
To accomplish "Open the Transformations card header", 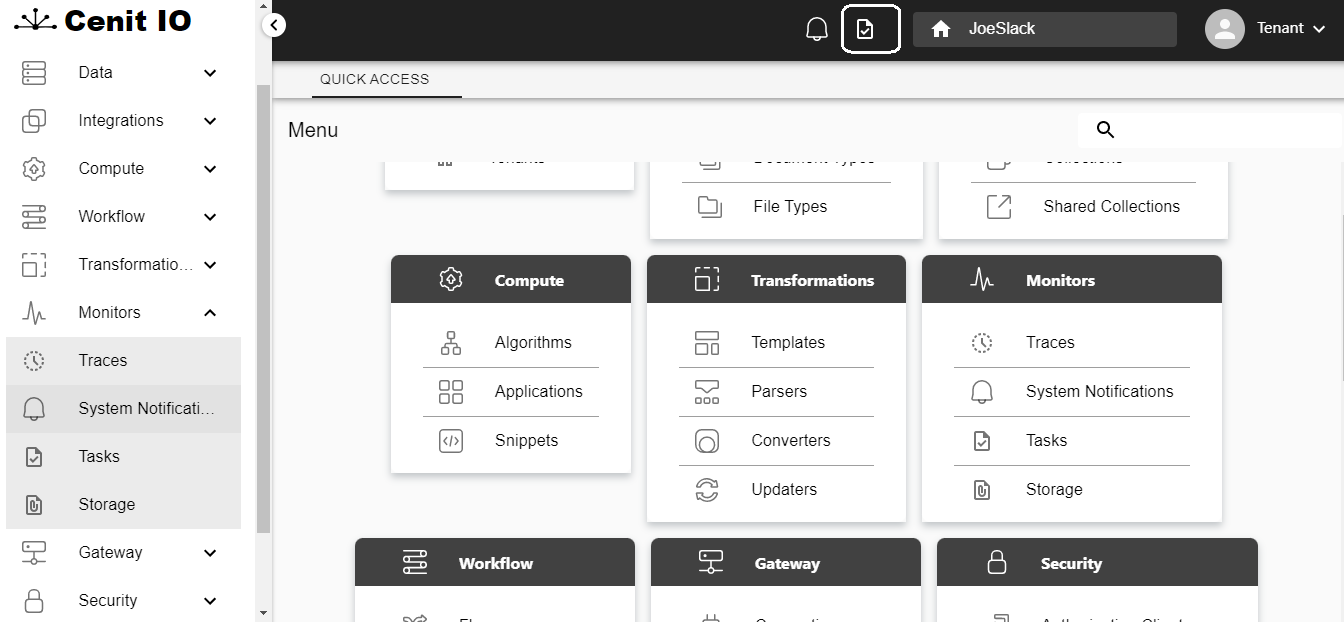I will coord(776,279).
